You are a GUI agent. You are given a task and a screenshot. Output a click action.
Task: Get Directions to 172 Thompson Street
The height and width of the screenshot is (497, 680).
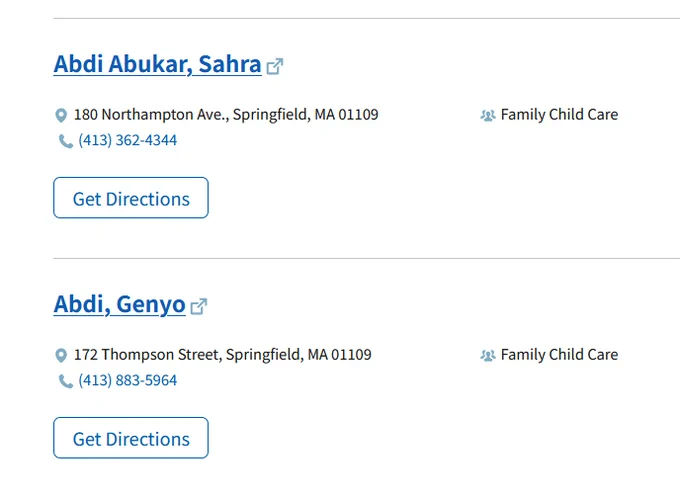coord(131,438)
